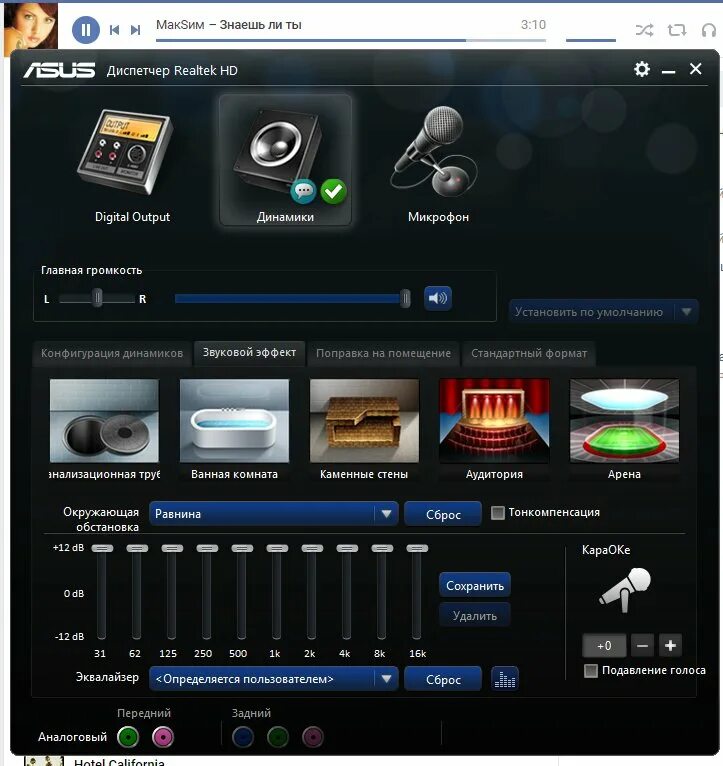This screenshot has height=766, width=723.
Task: Click the album art in music player
Action: click(31, 27)
